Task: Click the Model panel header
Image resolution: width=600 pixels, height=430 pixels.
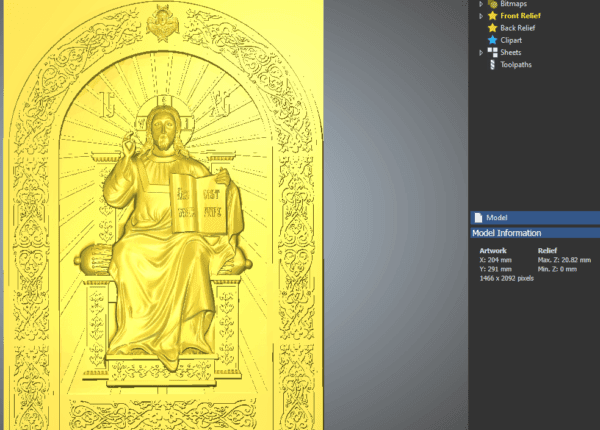Action: 535,218
